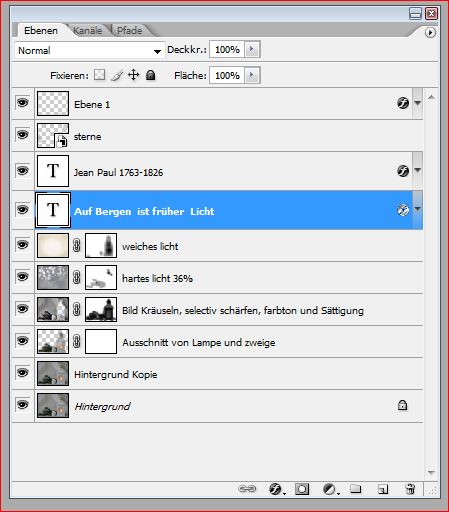Open the Fläche fill slider arrow

[252, 75]
